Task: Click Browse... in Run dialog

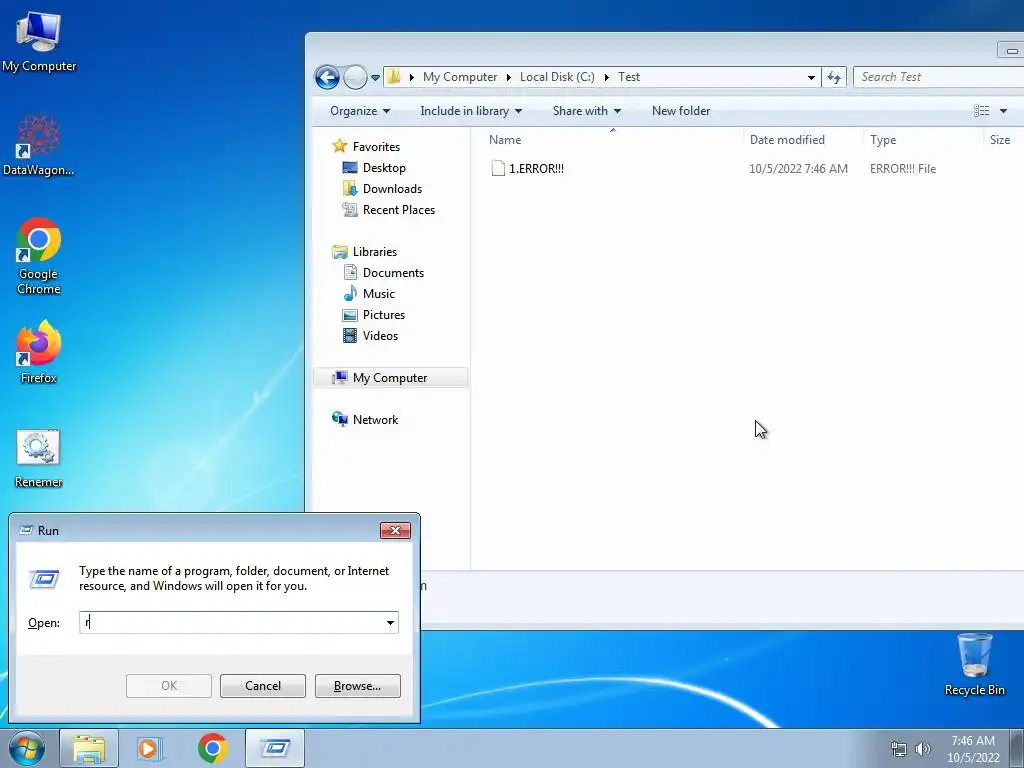Action: click(357, 686)
